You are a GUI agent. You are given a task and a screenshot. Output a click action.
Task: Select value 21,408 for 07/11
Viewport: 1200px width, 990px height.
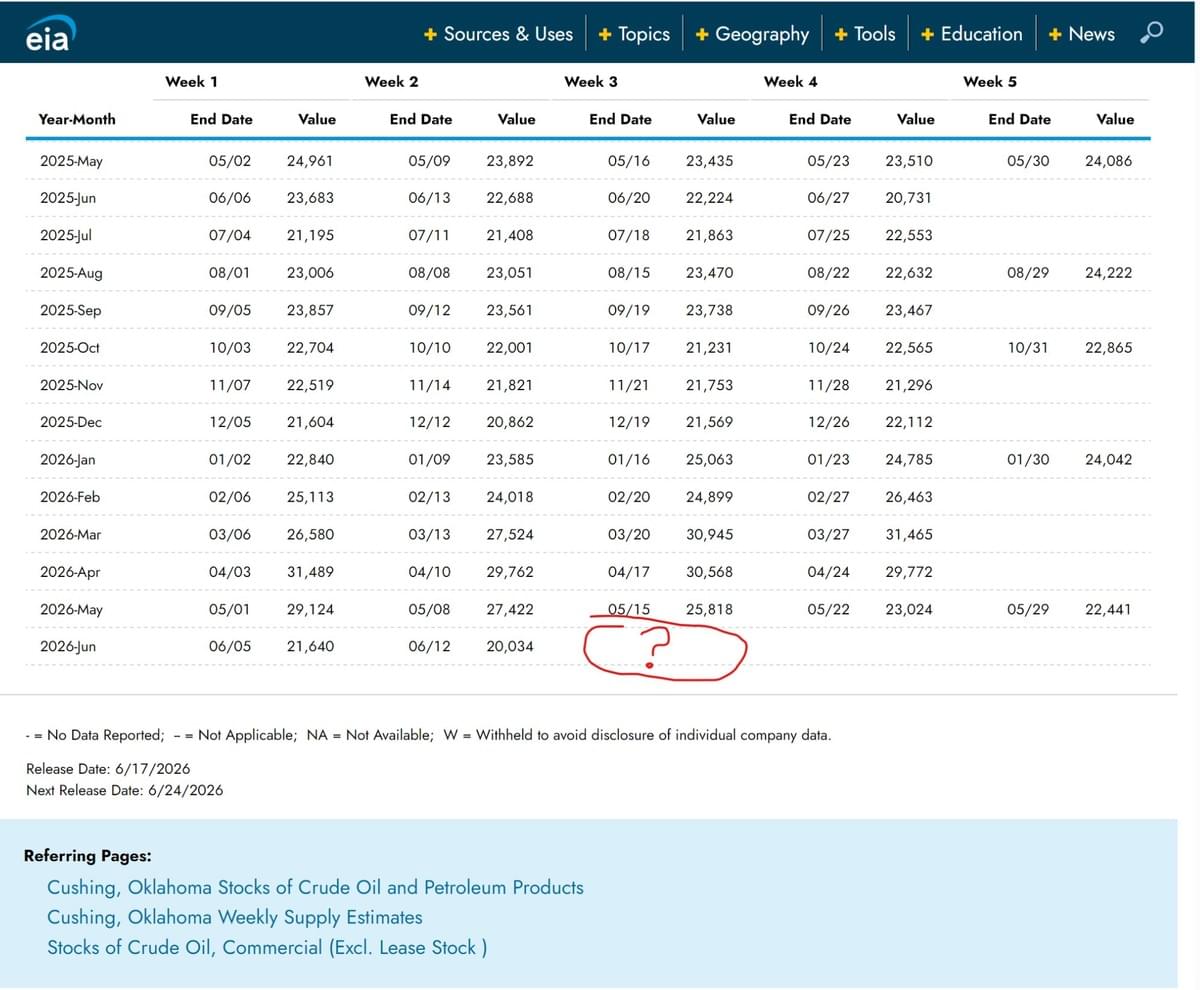click(510, 235)
